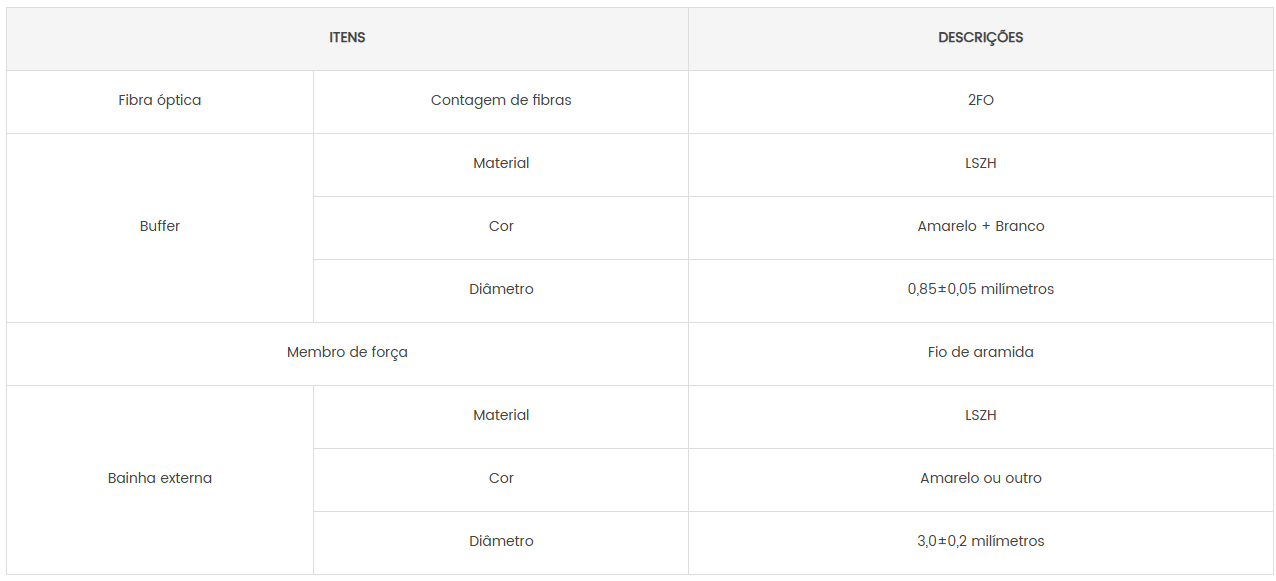1276x581 pixels.
Task: Select the Amarelo + Branco value
Action: 980,227
